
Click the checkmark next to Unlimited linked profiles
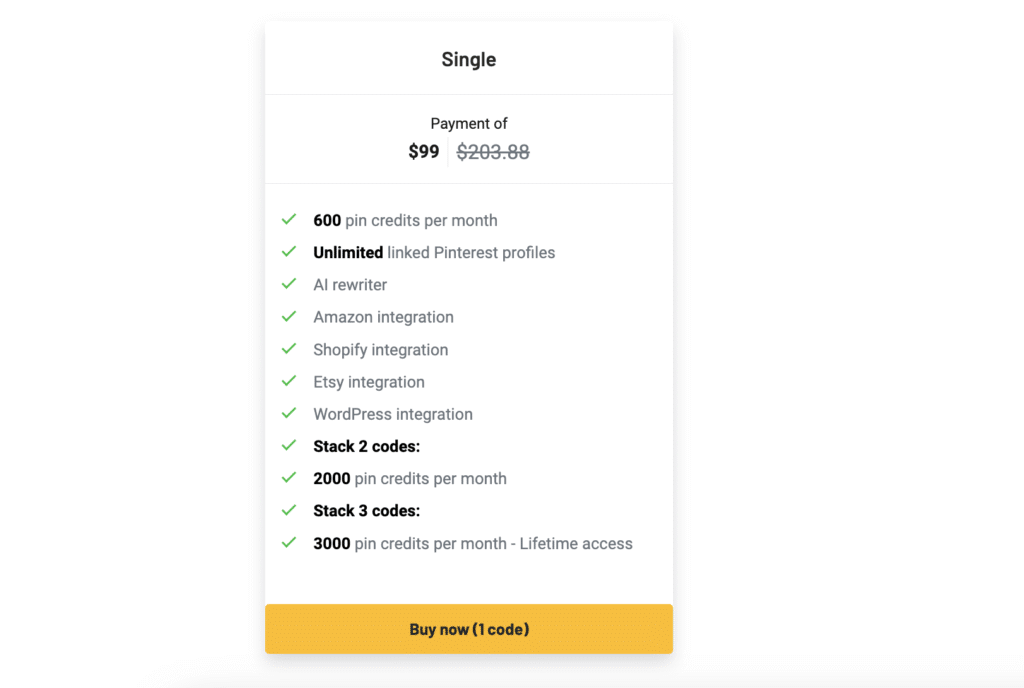[289, 251]
